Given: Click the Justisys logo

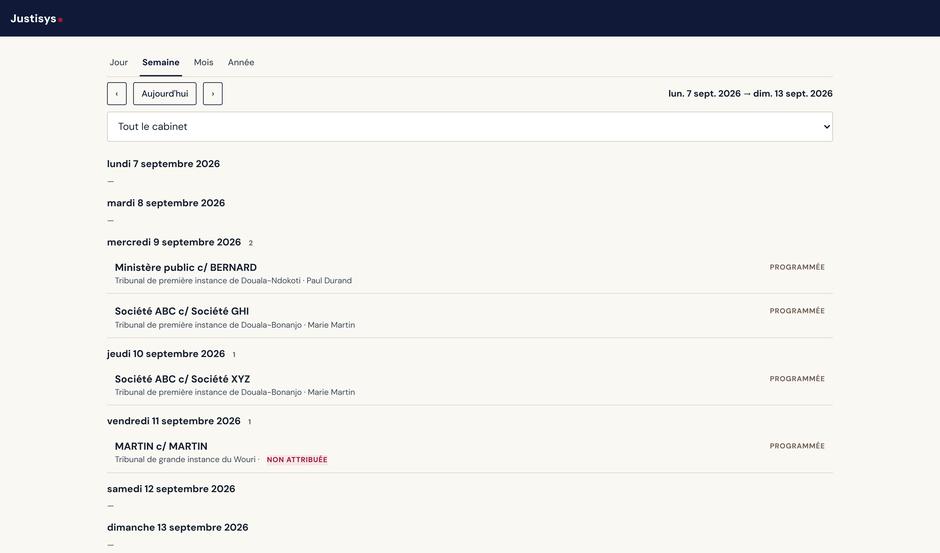Looking at the screenshot, I should (36, 19).
